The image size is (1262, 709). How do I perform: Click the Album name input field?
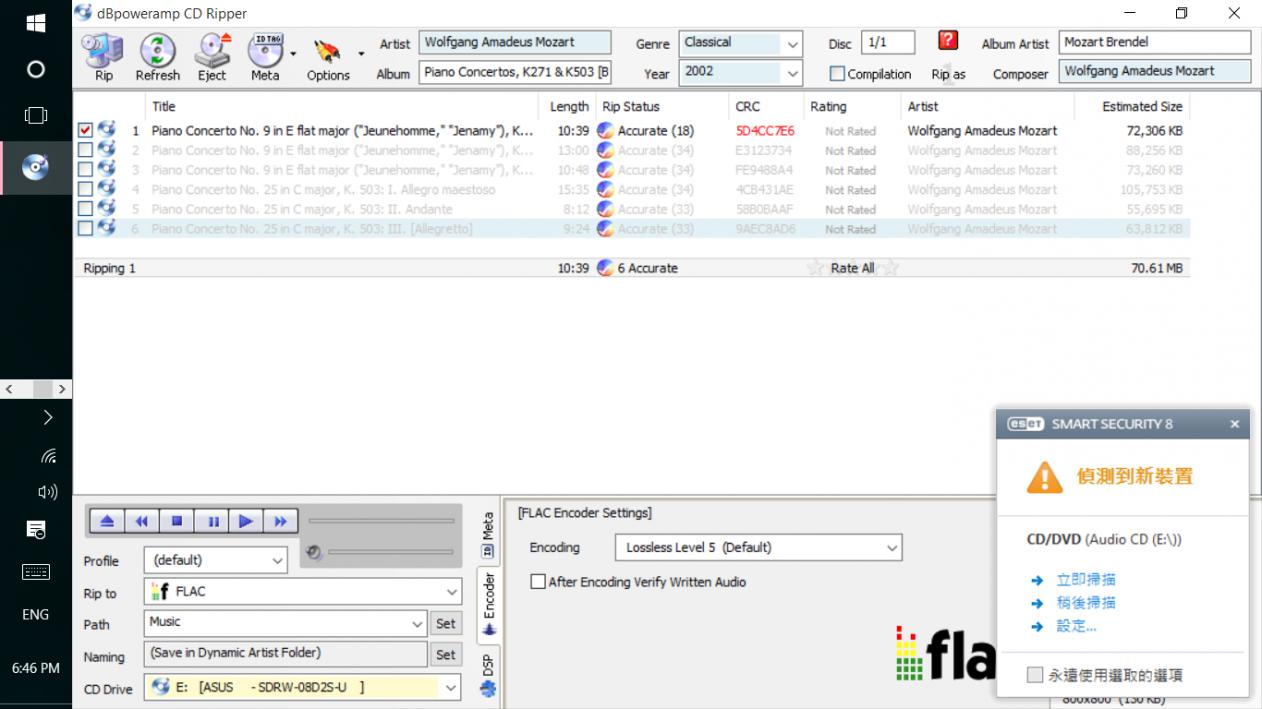[514, 73]
